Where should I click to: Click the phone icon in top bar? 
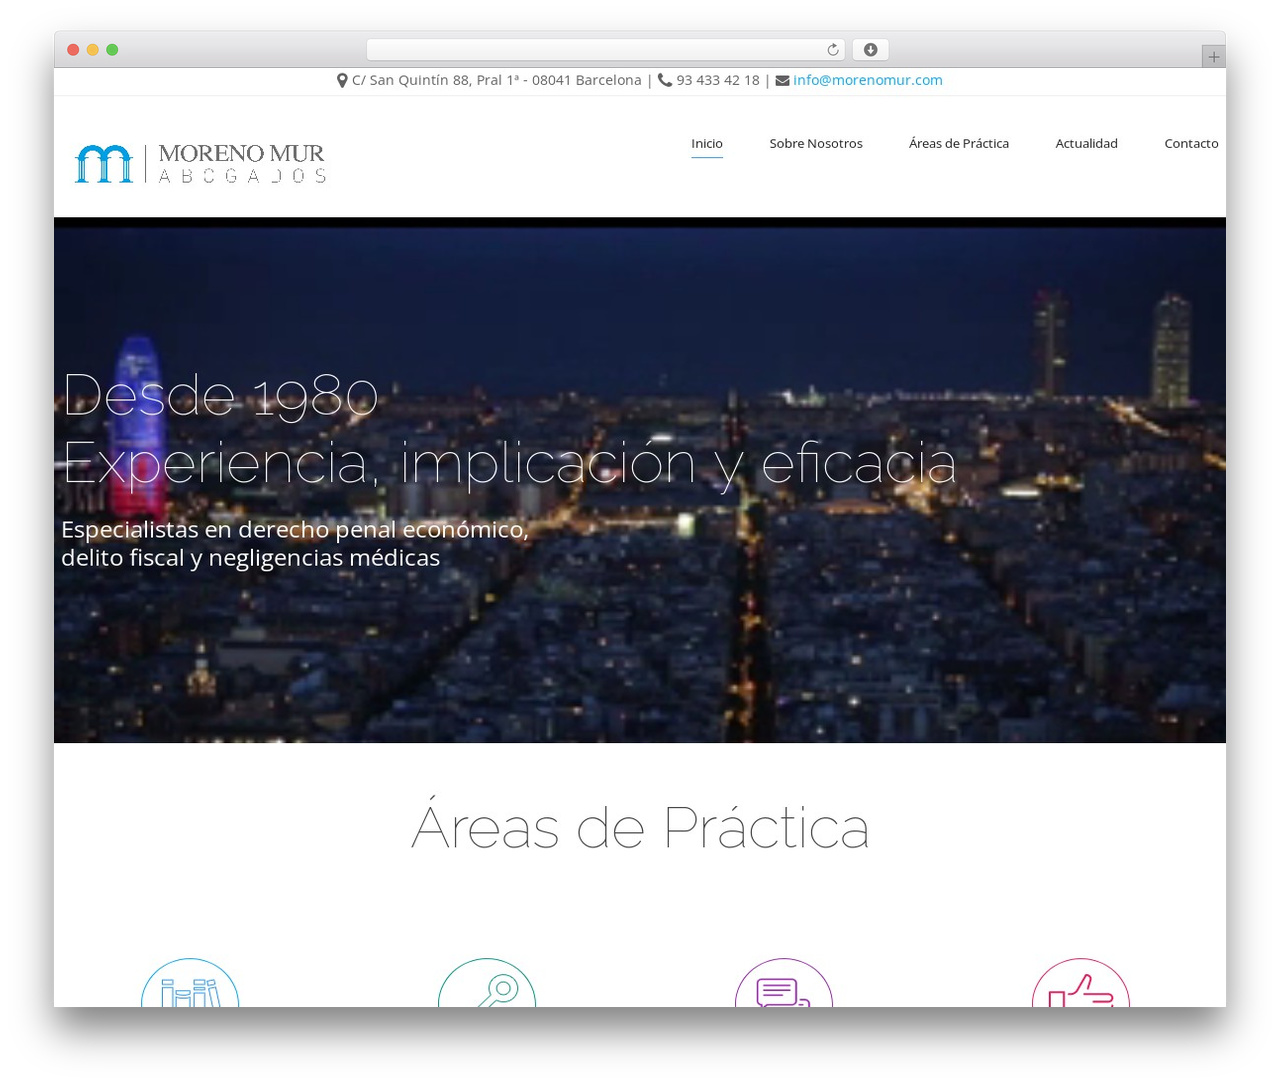coord(665,80)
